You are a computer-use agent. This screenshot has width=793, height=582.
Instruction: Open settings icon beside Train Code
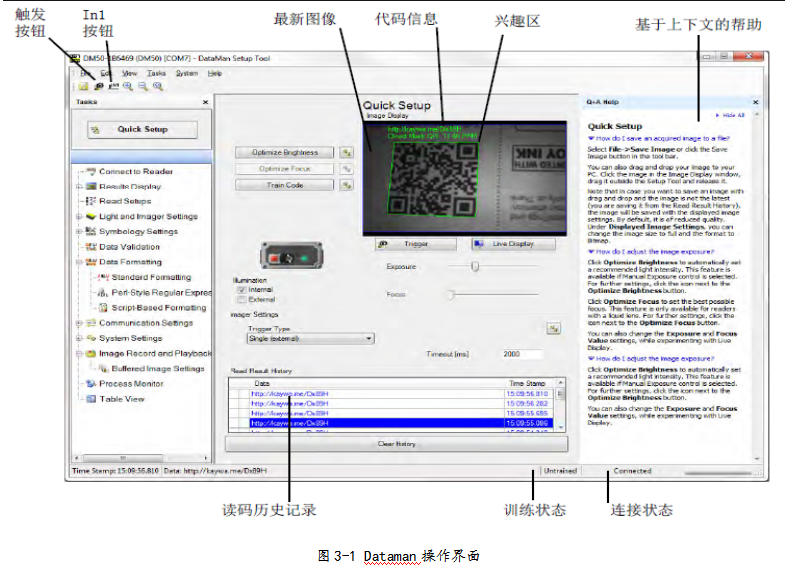click(x=346, y=185)
